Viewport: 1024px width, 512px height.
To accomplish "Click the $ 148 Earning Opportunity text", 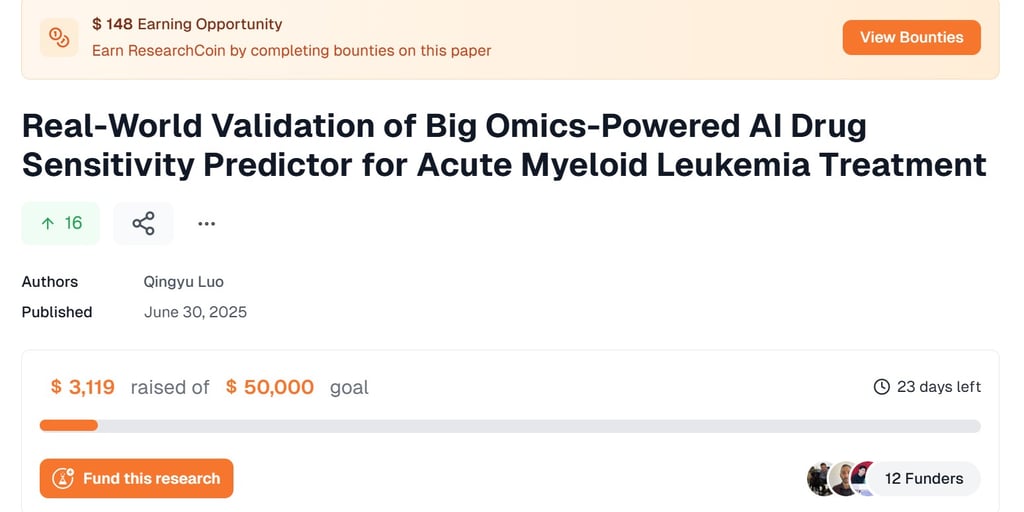I will tap(187, 24).
